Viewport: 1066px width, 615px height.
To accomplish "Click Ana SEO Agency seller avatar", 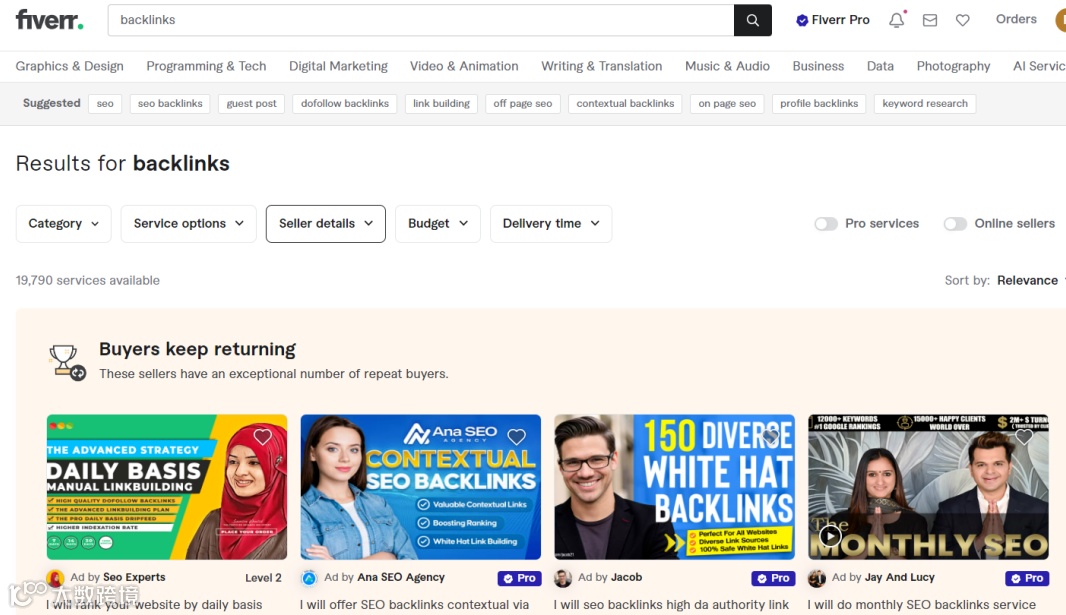I will (309, 578).
